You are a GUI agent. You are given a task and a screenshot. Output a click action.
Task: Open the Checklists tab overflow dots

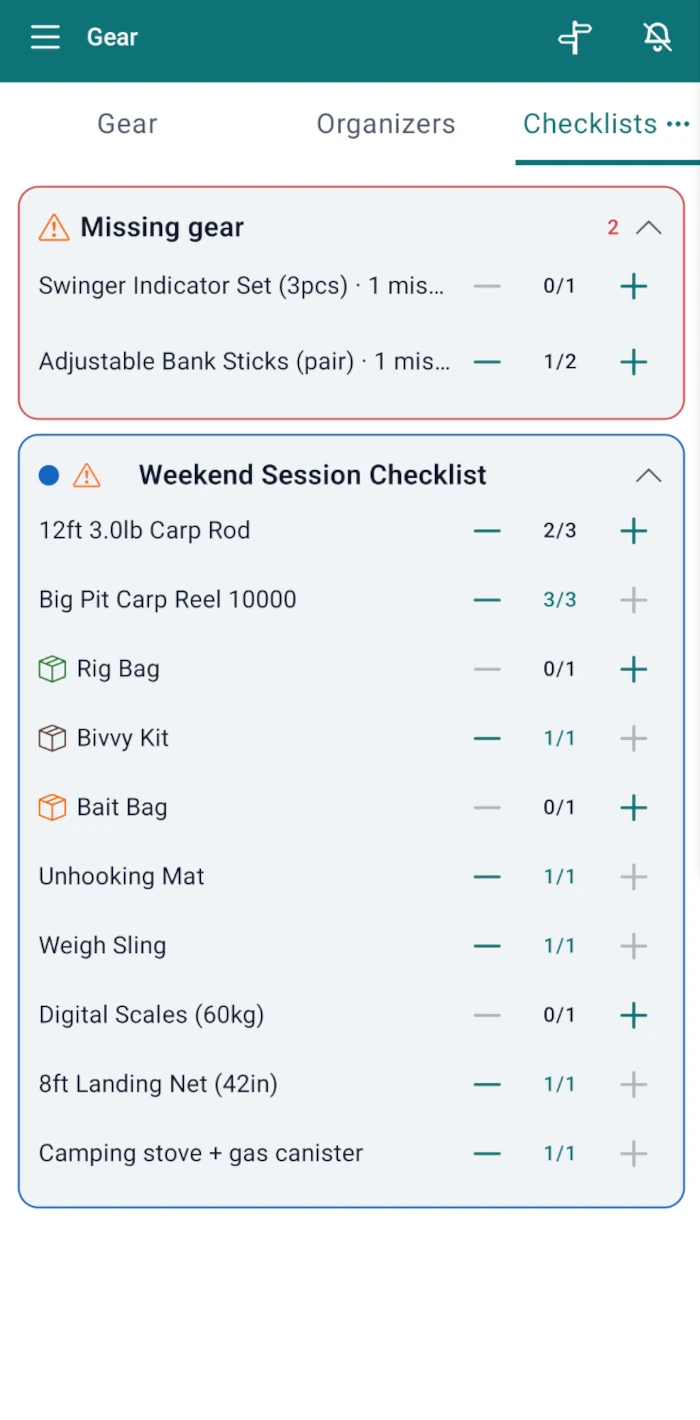click(678, 124)
